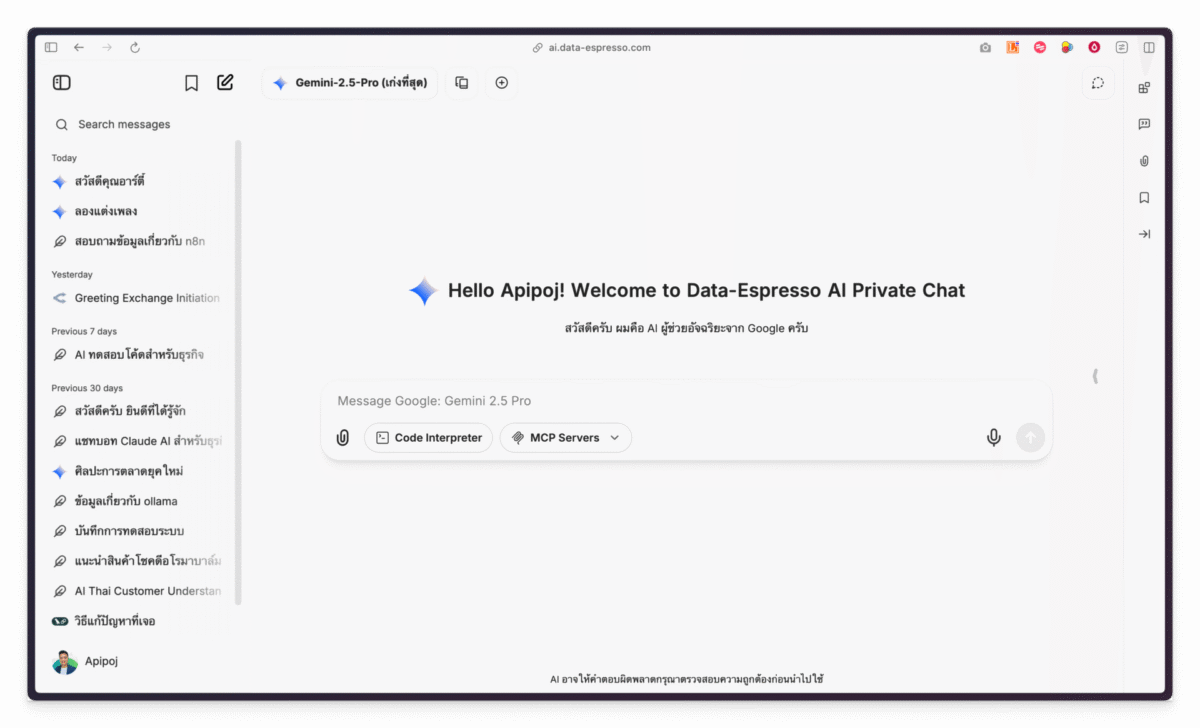Expand the MCP Servers dropdown
The image size is (1200, 728).
(x=566, y=438)
